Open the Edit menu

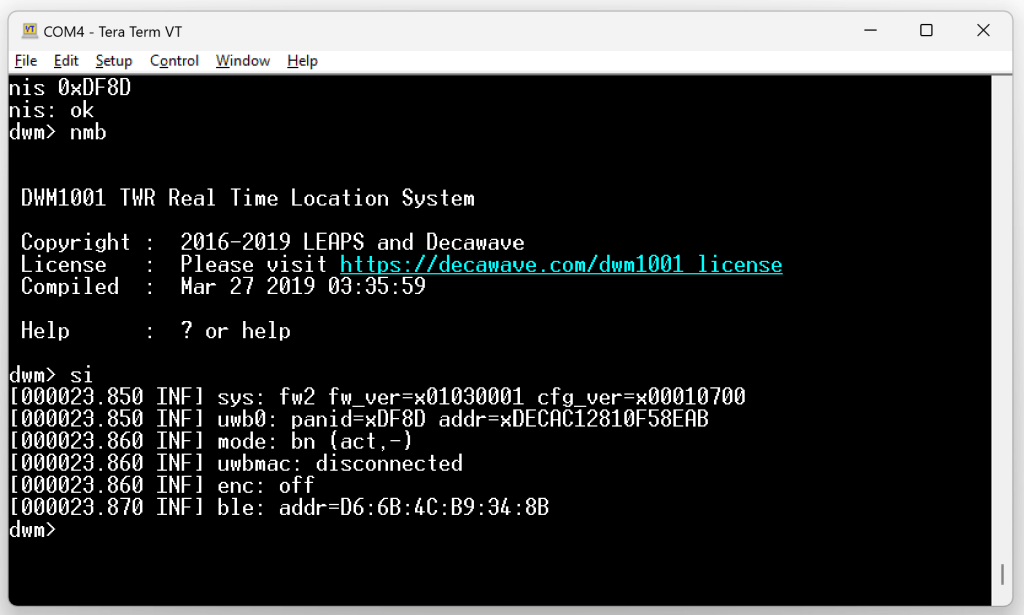click(66, 61)
